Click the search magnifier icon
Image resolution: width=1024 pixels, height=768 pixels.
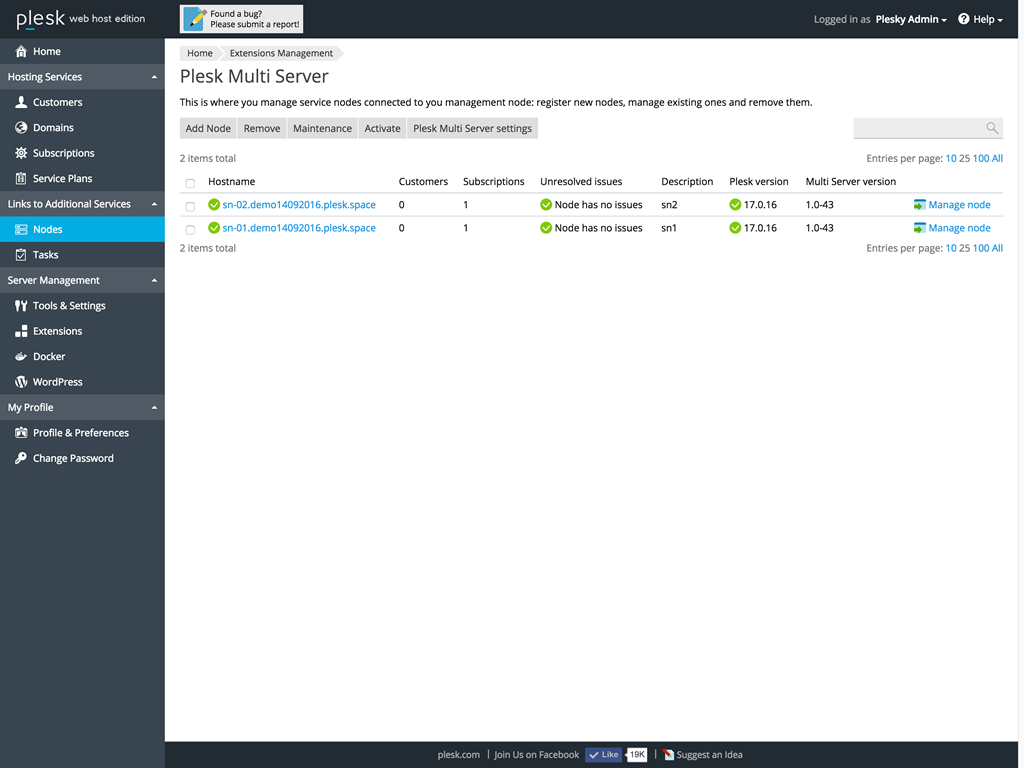[x=992, y=128]
